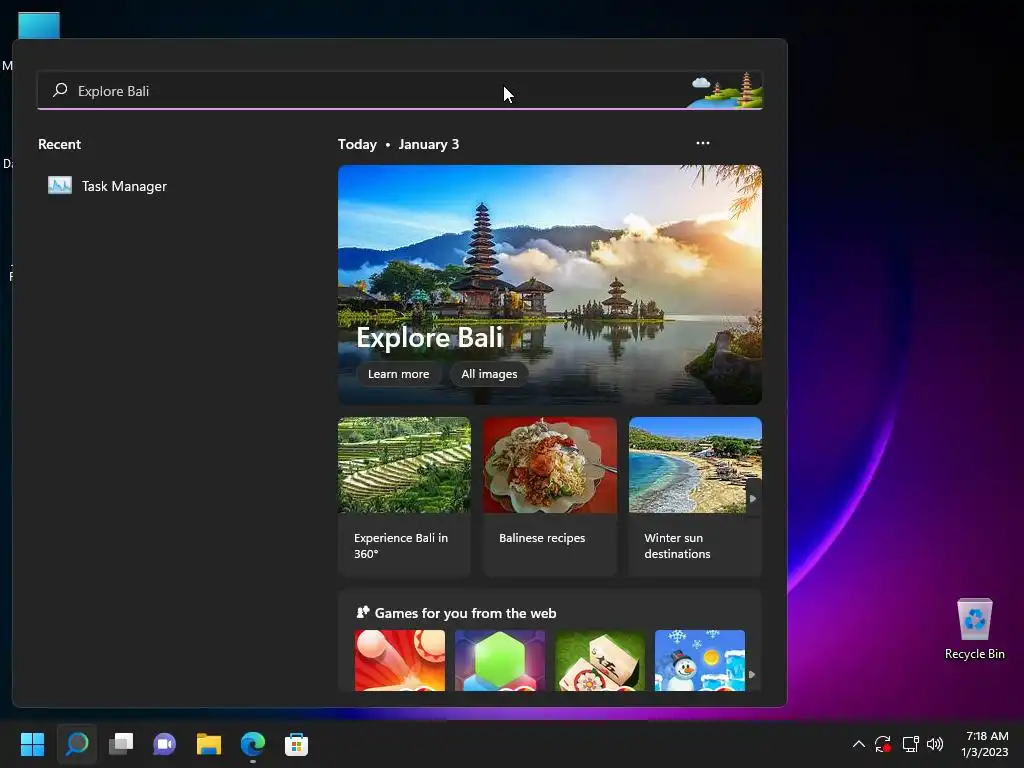Click the magnifier icon in search box
Image resolution: width=1024 pixels, height=768 pixels.
point(60,90)
